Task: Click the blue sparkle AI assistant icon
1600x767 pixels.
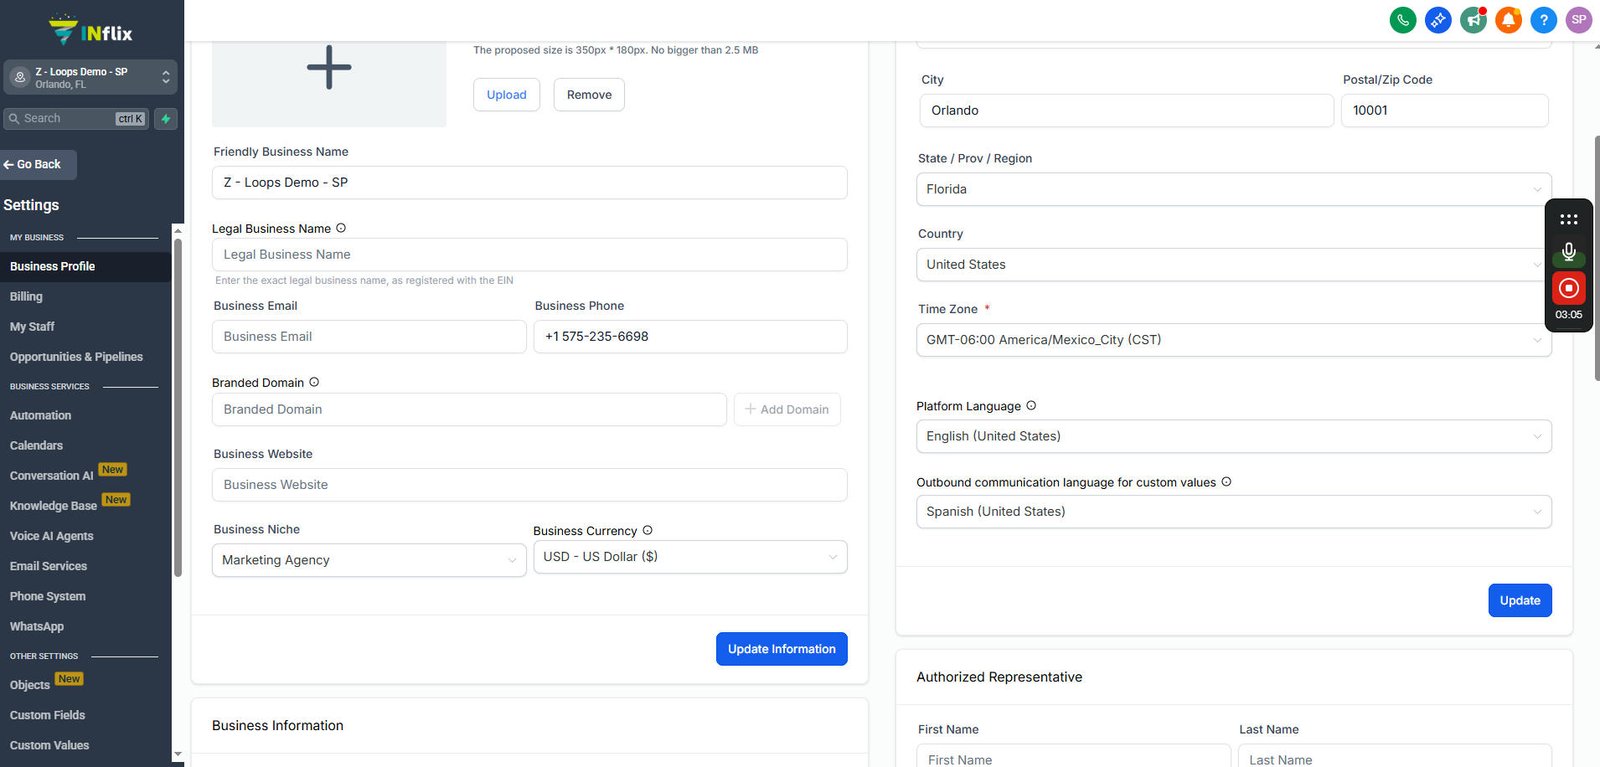Action: pyautogui.click(x=1438, y=19)
